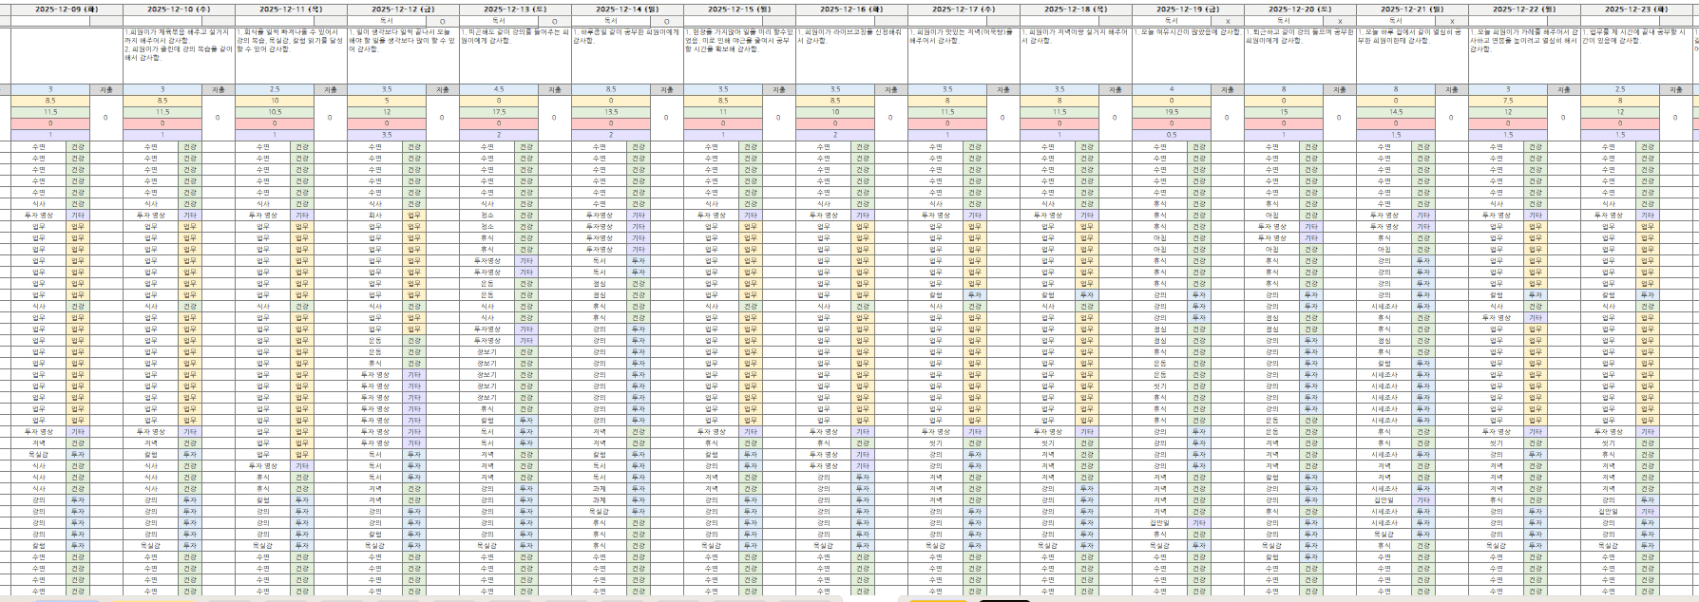Select the green 14.5 cell under 2025-12-21
Viewport: 1699px width, 602px height.
pyautogui.click(x=1396, y=112)
